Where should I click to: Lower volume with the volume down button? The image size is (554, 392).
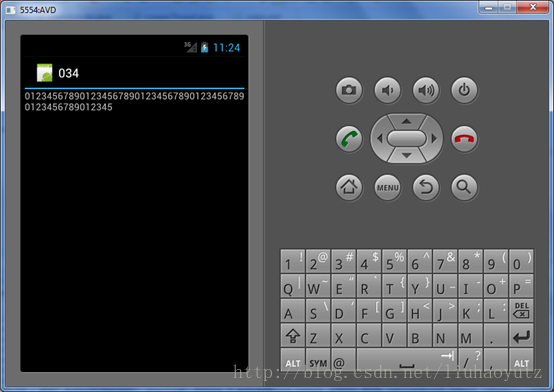[387, 90]
